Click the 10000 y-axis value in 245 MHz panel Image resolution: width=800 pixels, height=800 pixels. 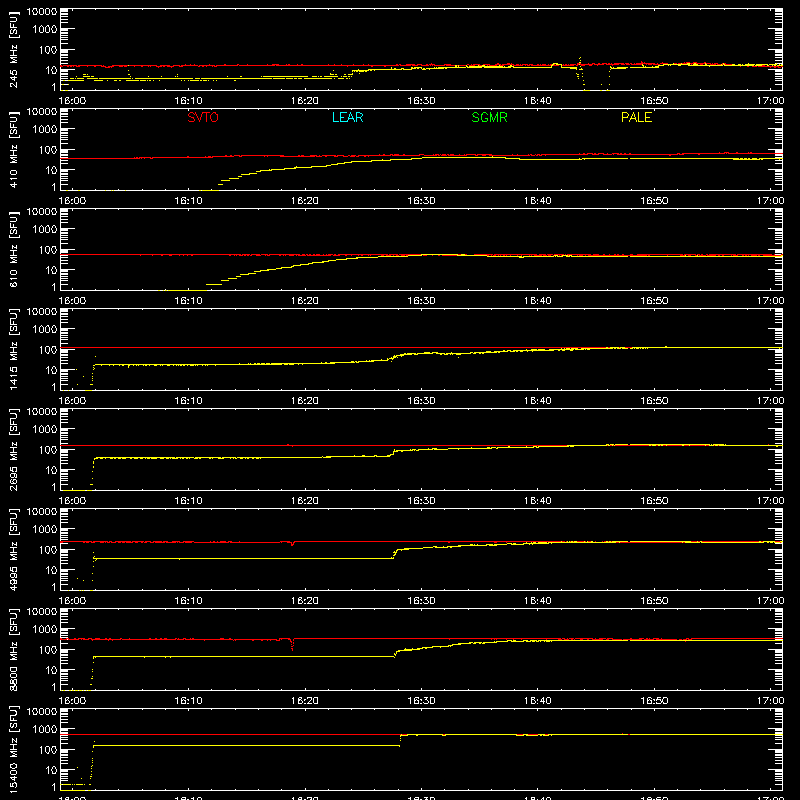click(42, 12)
